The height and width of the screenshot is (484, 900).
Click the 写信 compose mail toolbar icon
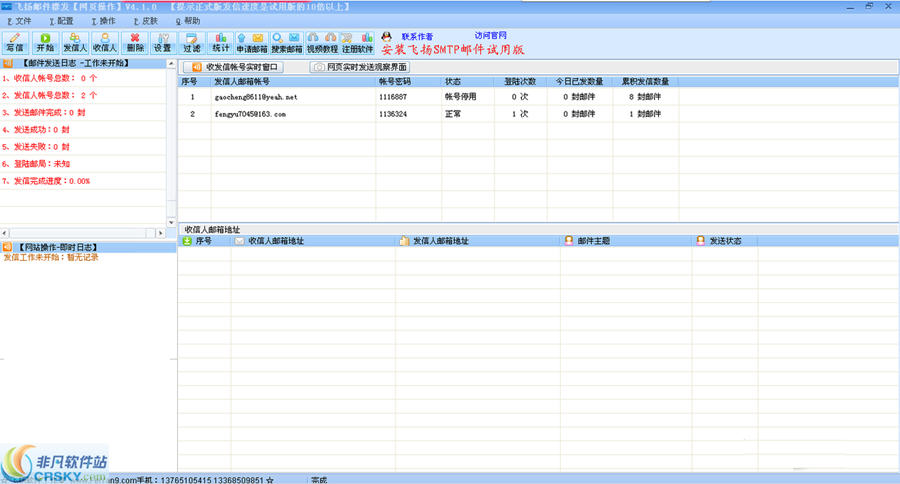click(x=15, y=43)
